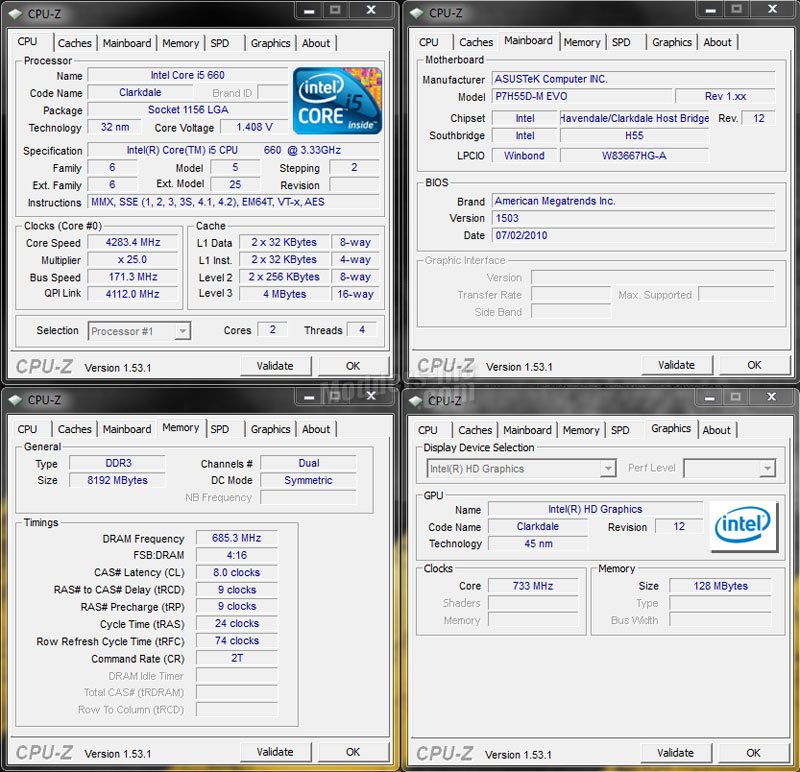800x772 pixels.
Task: Click the '2T' command rate value
Action: click(237, 658)
